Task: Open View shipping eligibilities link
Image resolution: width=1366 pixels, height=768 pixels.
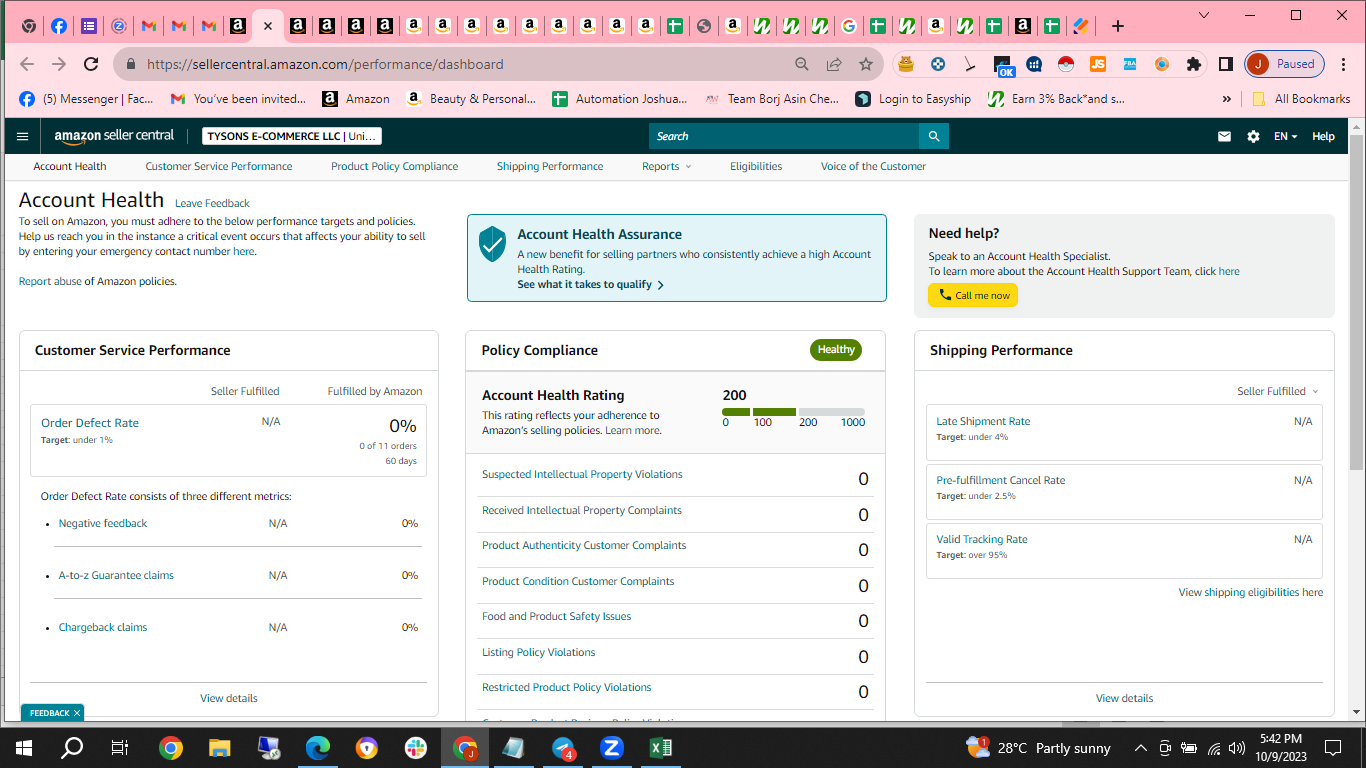Action: coord(1250,592)
